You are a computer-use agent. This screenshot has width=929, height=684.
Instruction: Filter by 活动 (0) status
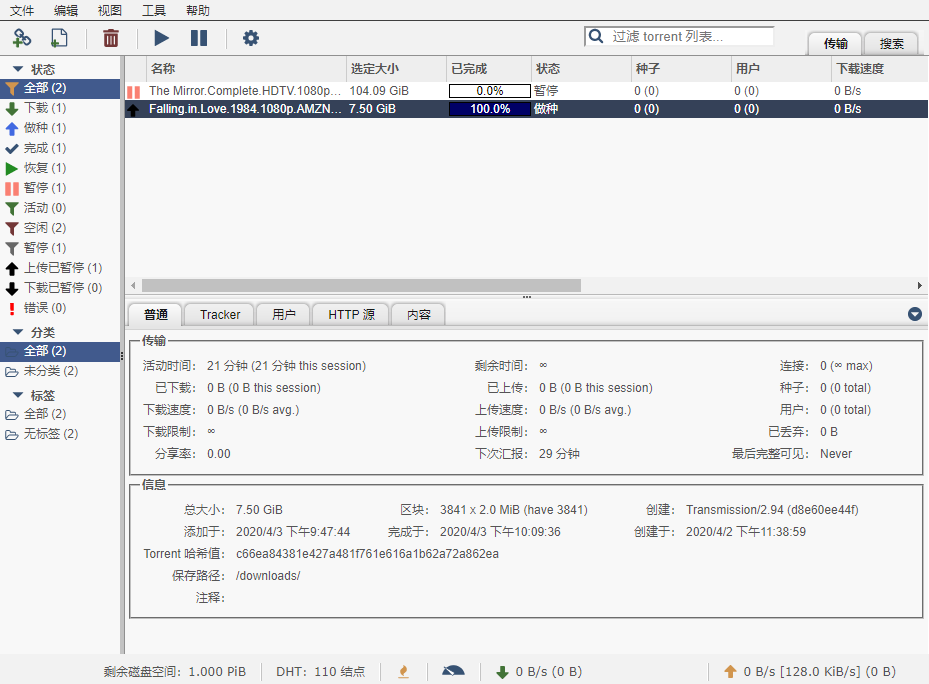(60, 208)
